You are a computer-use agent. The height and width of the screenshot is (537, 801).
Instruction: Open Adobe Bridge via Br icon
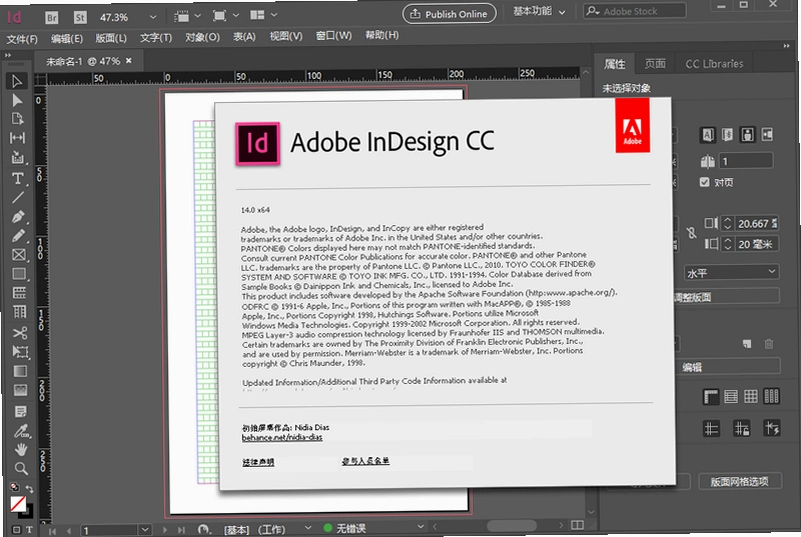coord(52,18)
